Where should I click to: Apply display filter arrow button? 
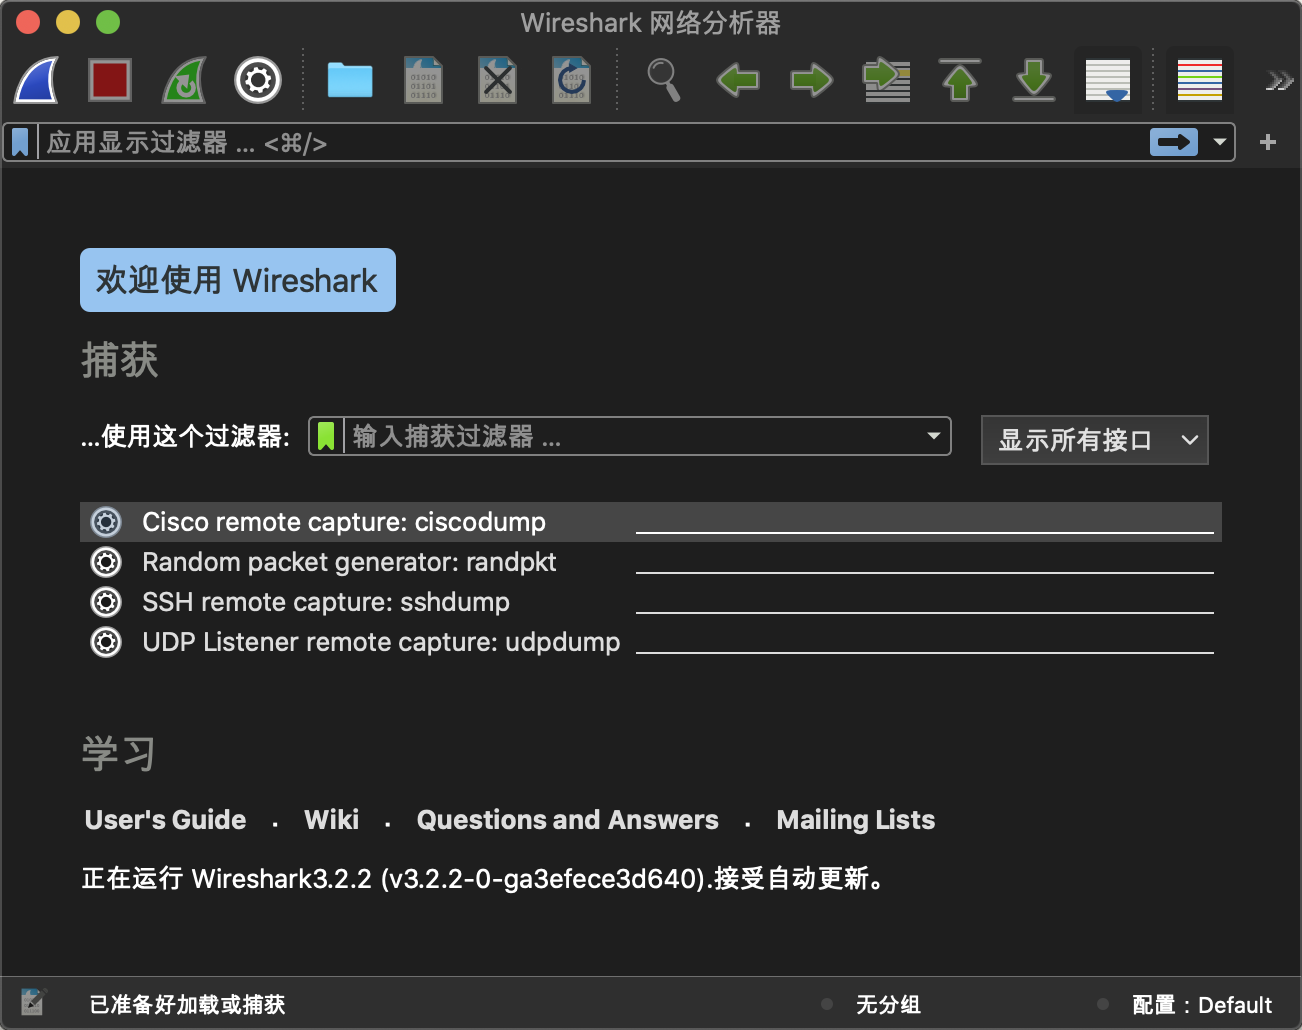[x=1174, y=142]
